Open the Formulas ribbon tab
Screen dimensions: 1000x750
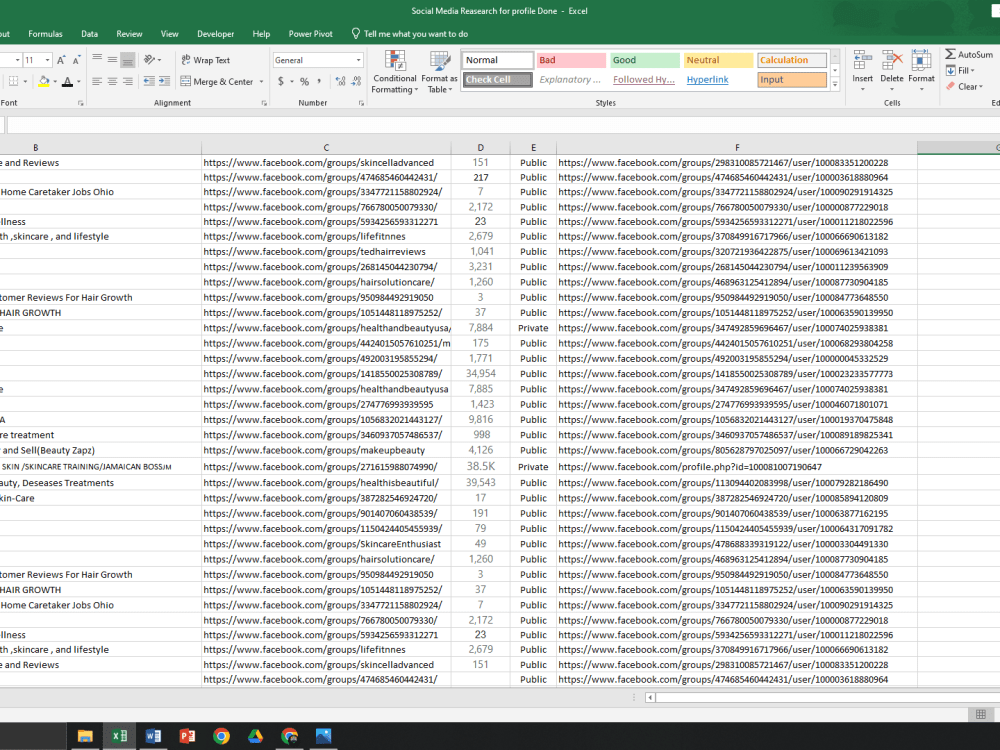point(45,34)
